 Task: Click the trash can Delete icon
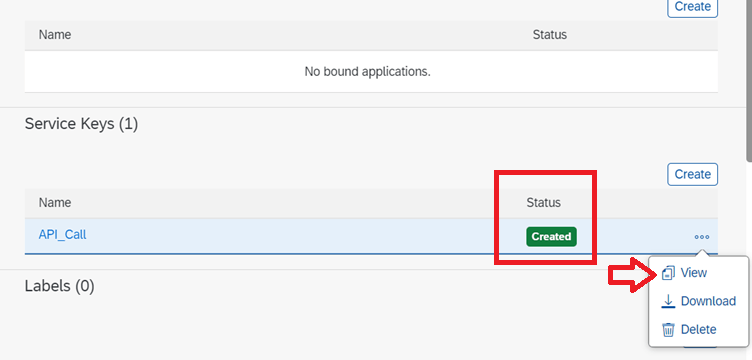tap(668, 329)
